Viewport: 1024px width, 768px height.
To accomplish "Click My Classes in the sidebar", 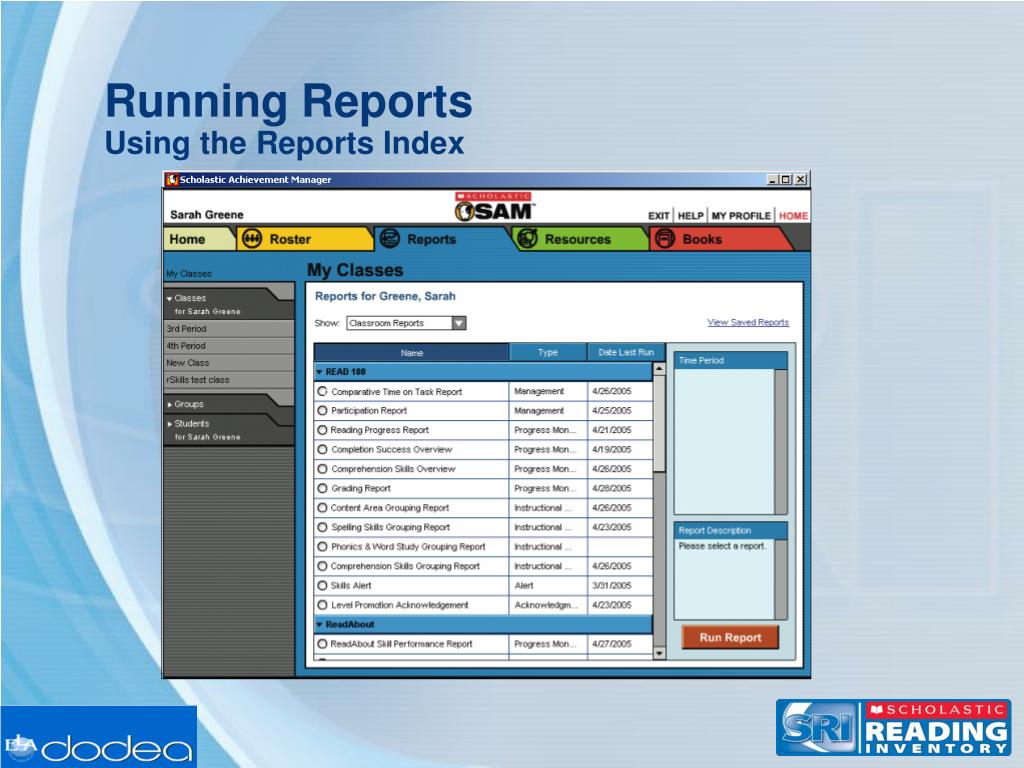I will (189, 274).
